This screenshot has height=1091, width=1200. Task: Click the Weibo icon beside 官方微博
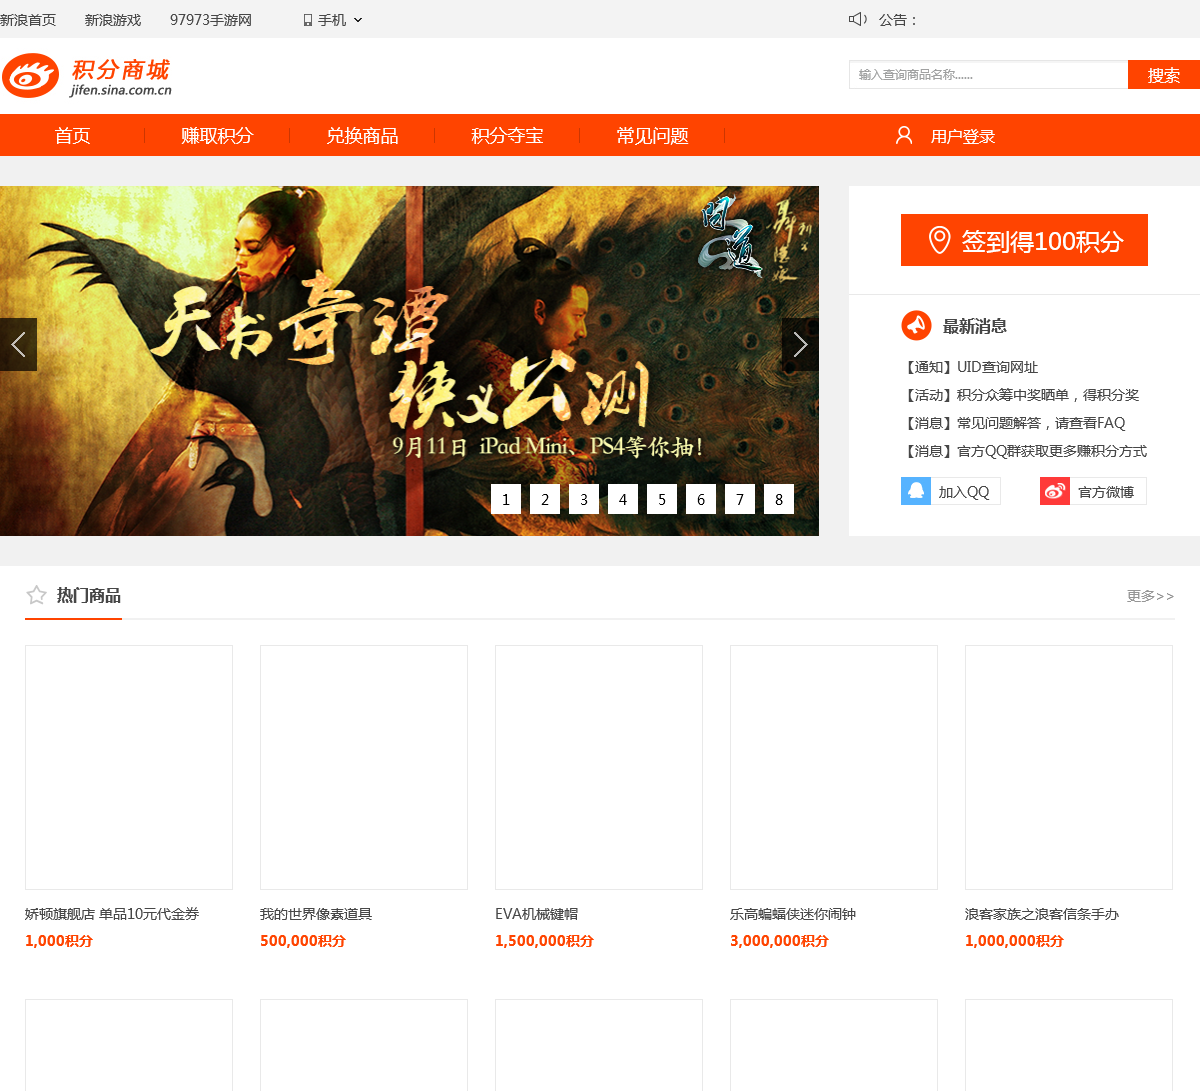pos(1055,491)
